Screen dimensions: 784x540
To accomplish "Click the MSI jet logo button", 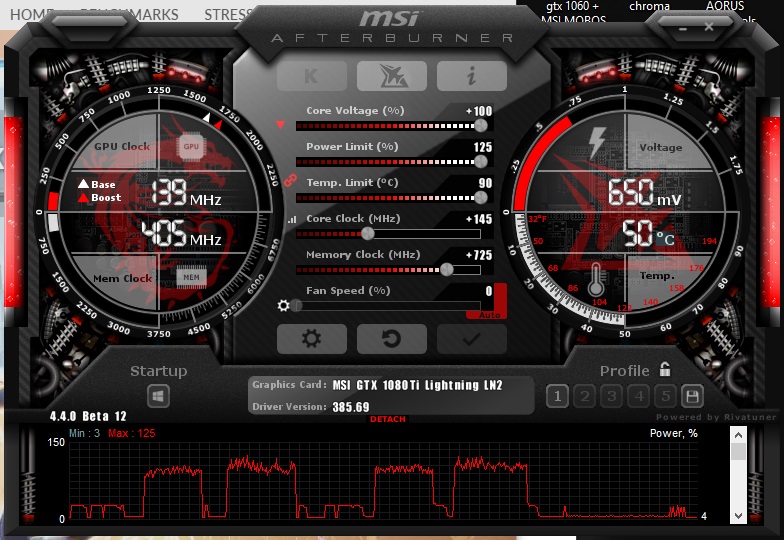I will 392,76.
